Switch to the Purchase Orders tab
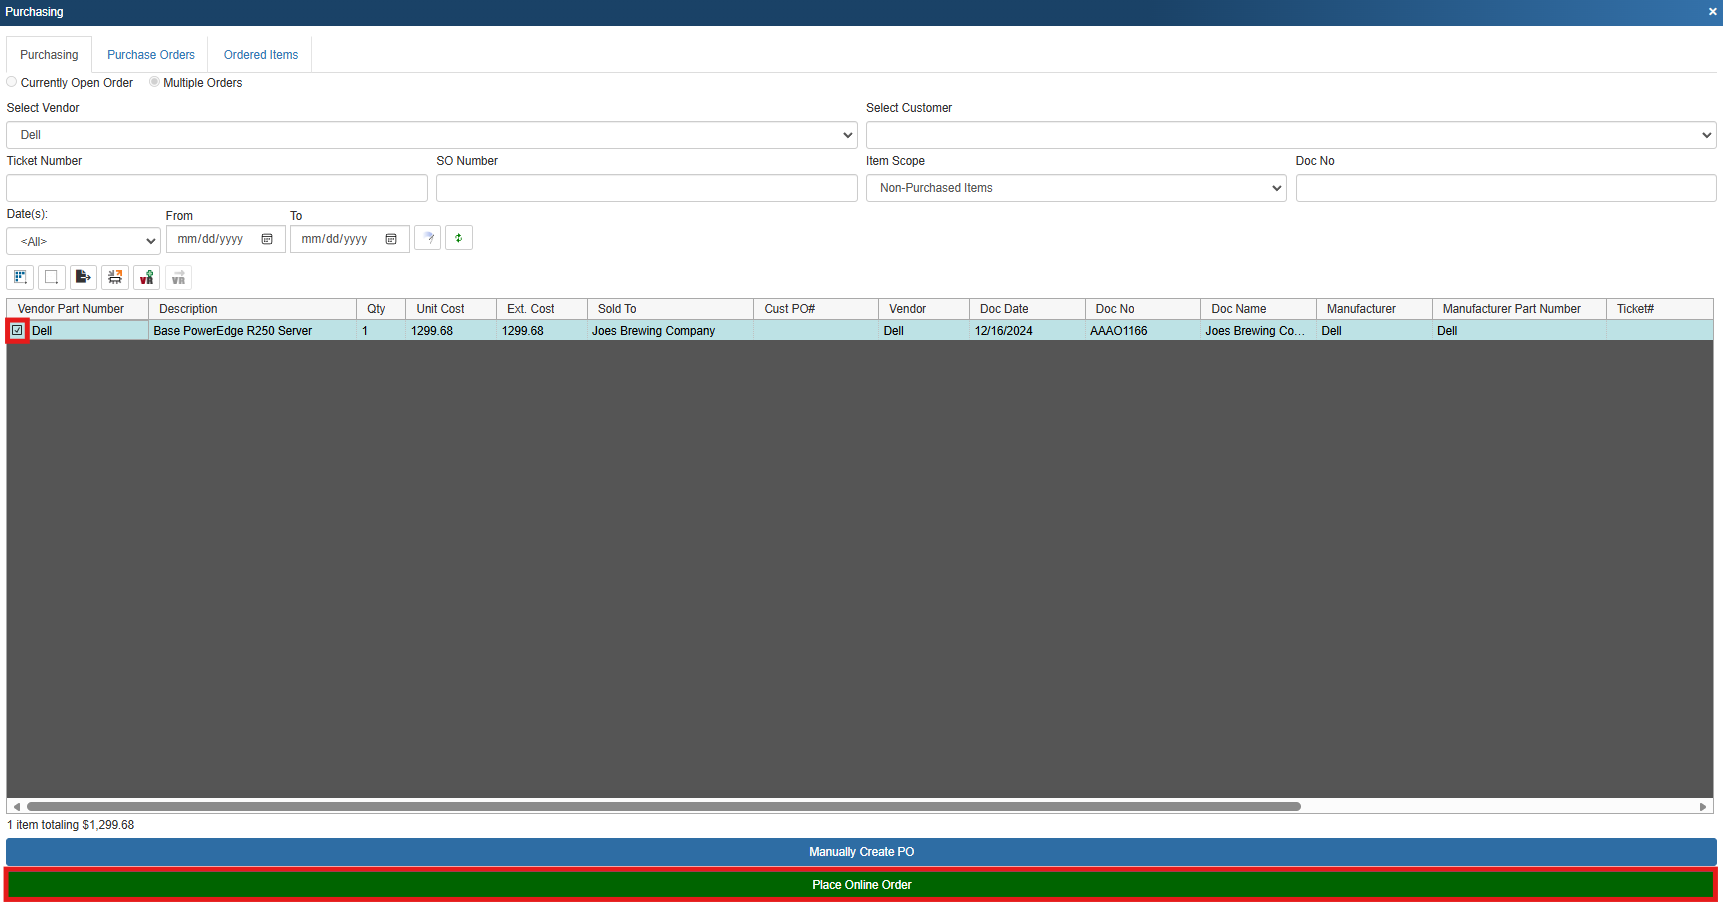1723x904 pixels. click(151, 55)
